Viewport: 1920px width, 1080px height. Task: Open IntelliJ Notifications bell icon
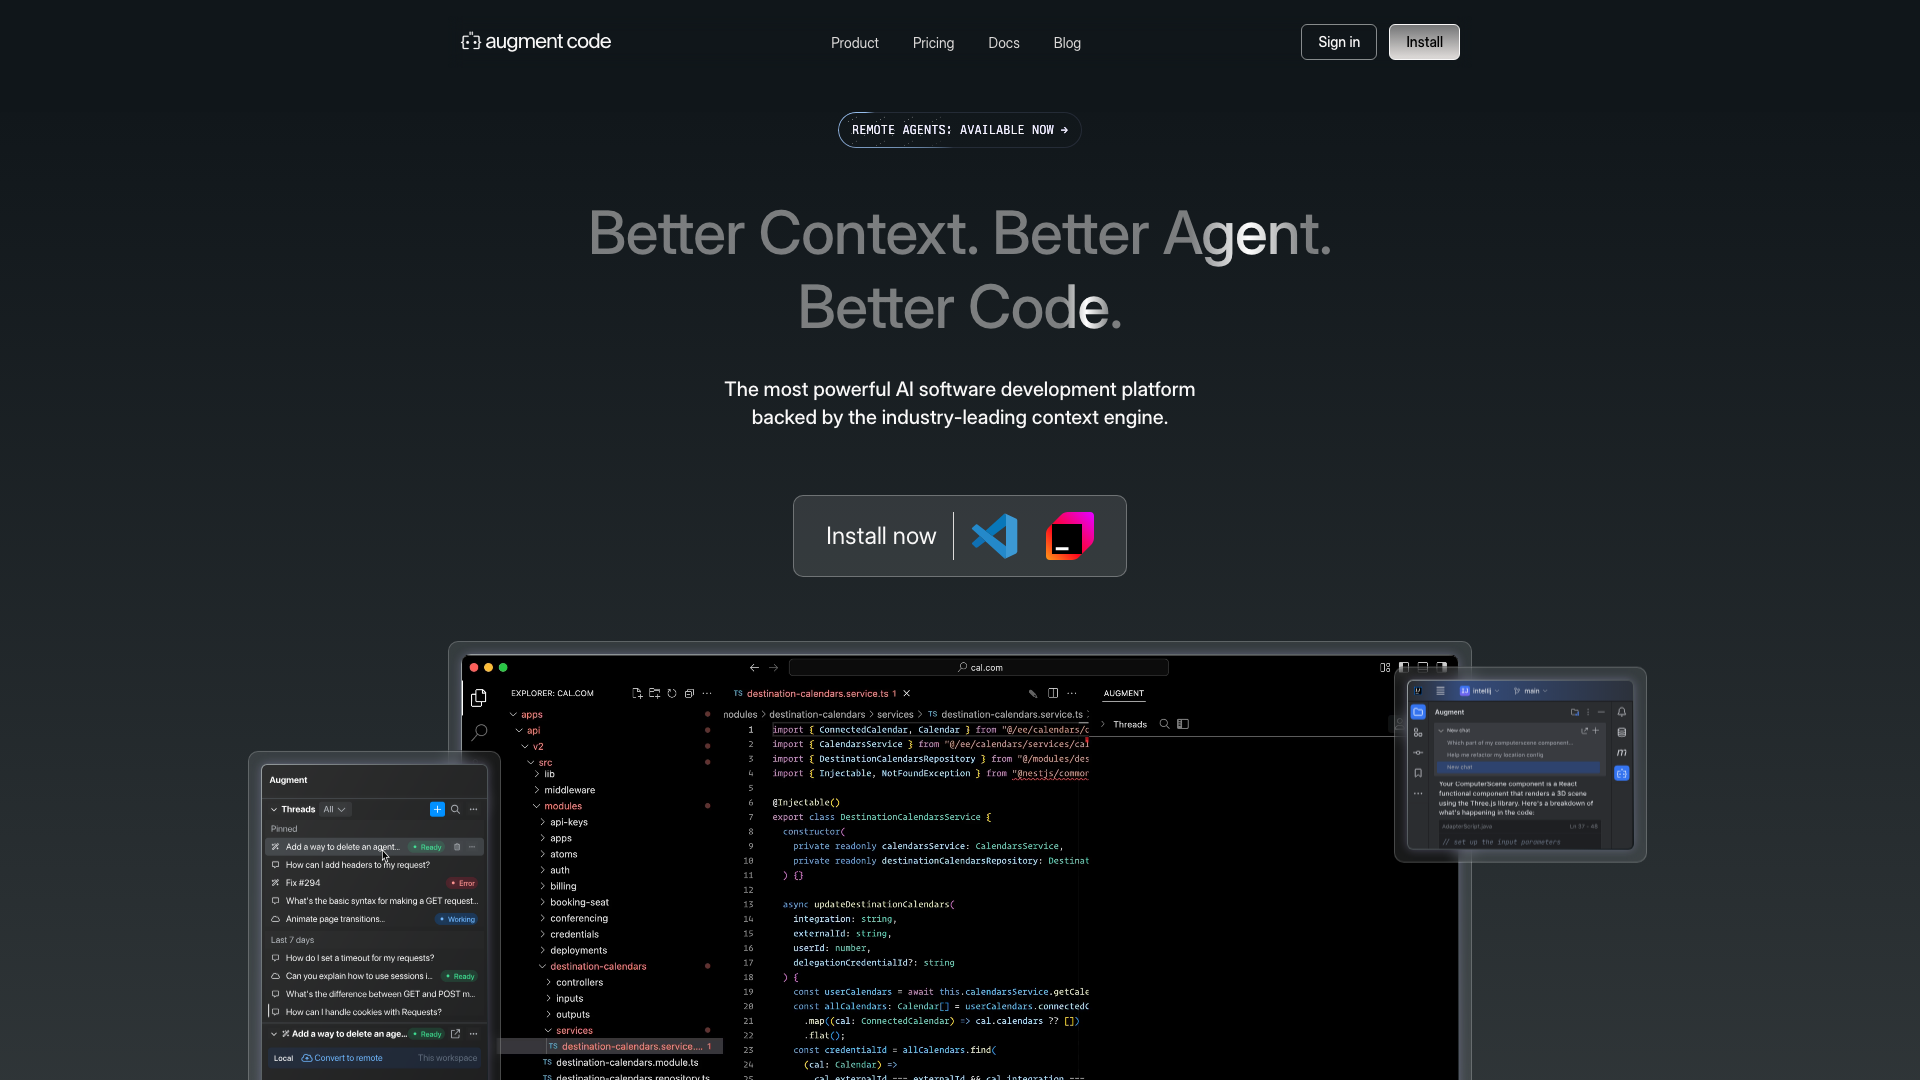(x=1622, y=712)
